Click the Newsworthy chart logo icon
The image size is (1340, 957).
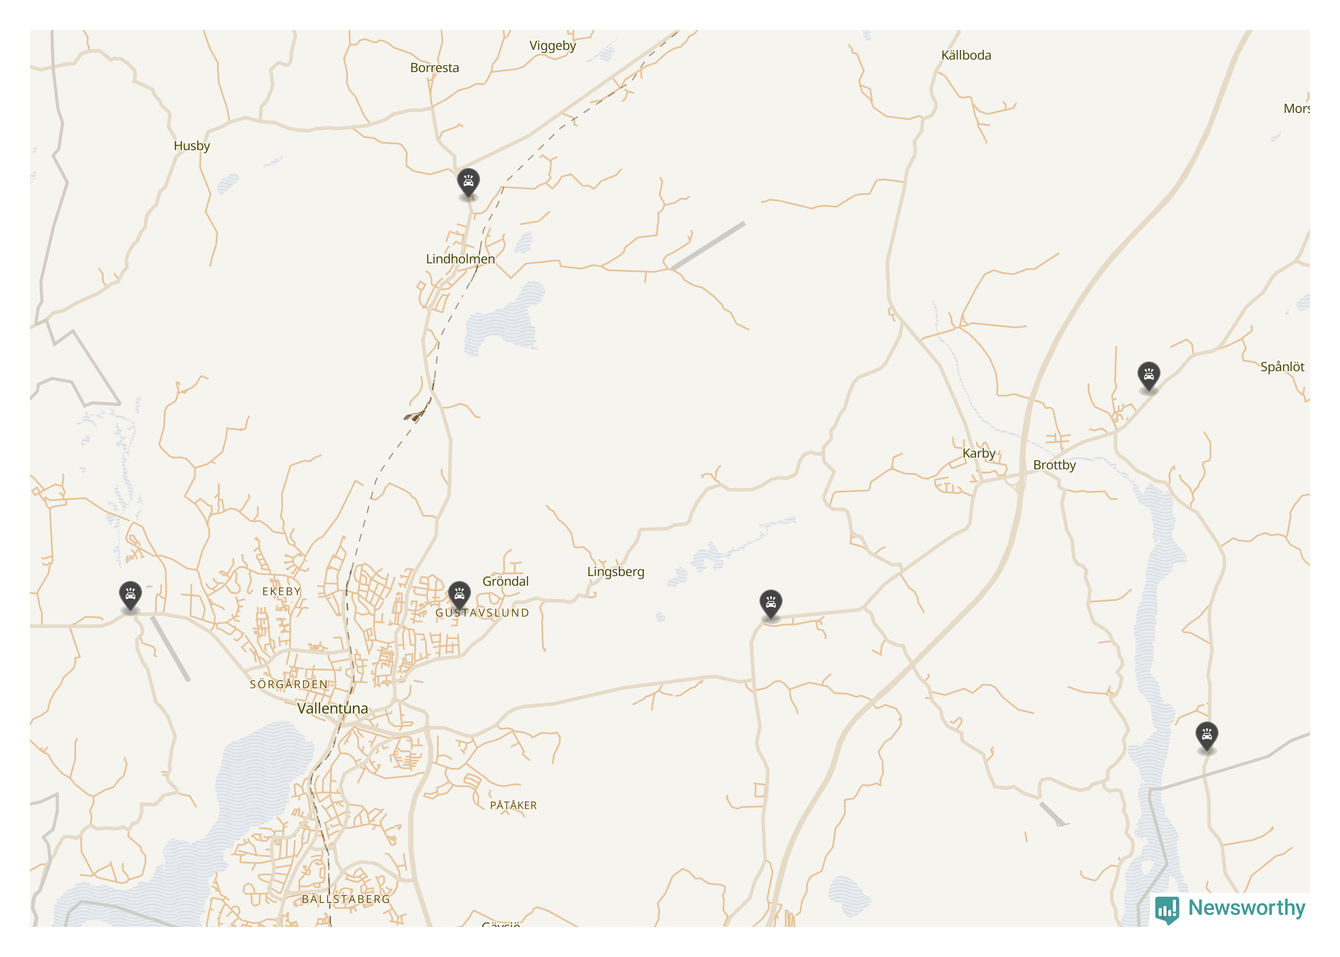click(1167, 909)
